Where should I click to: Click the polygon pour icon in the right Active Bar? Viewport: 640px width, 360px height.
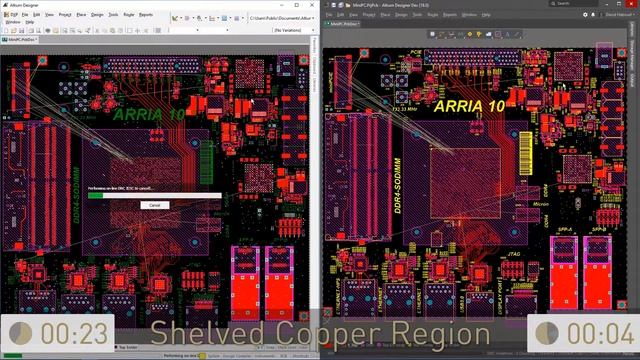pyautogui.click(x=489, y=34)
